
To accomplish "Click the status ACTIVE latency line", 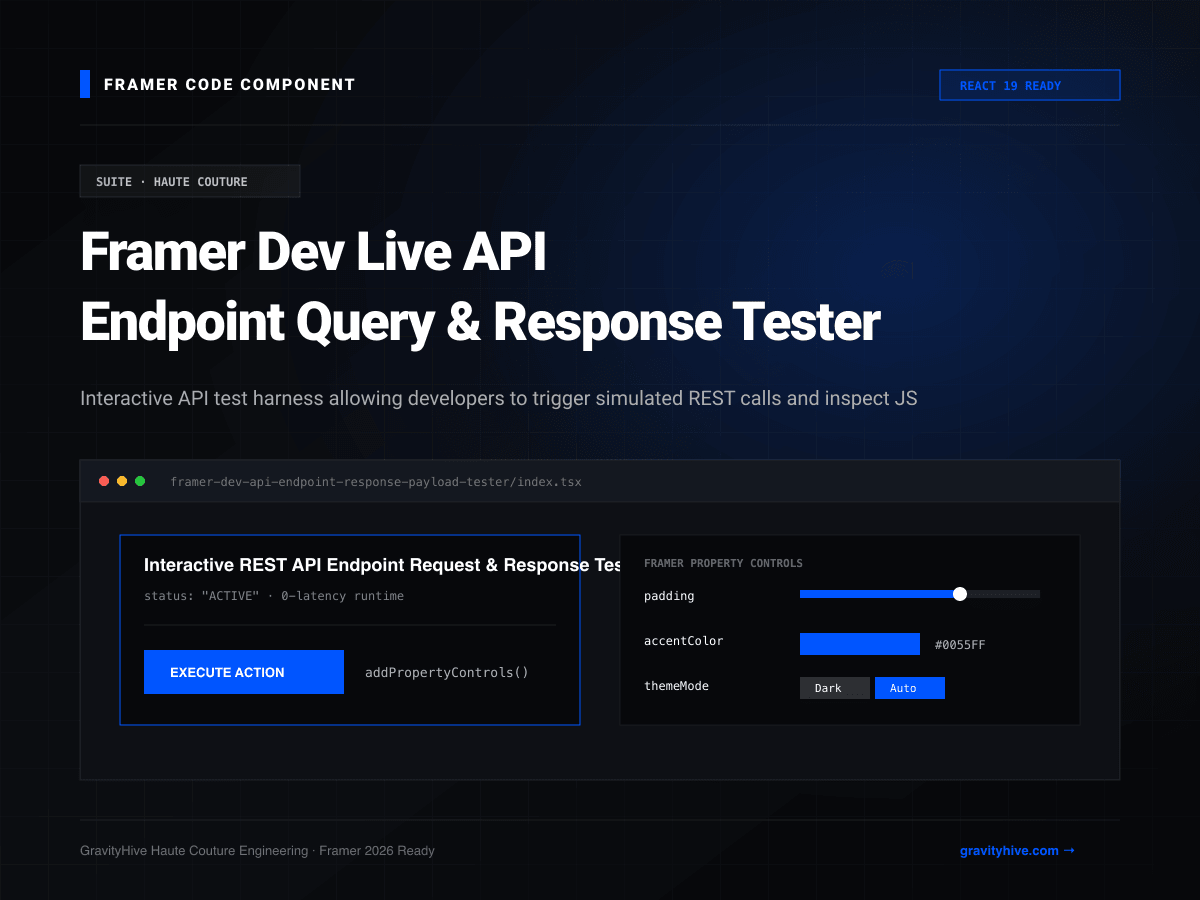I will [274, 596].
